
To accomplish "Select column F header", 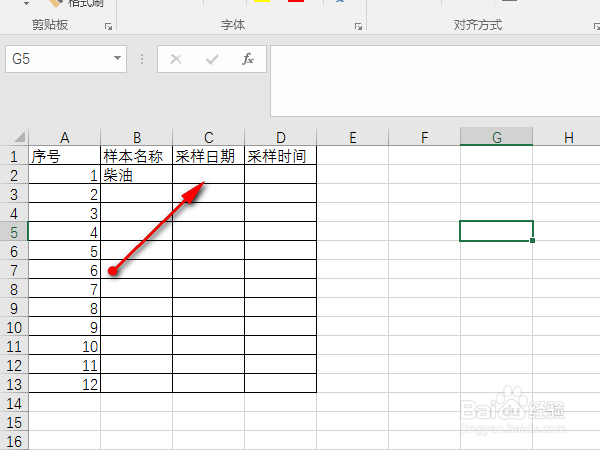I will pos(424,137).
